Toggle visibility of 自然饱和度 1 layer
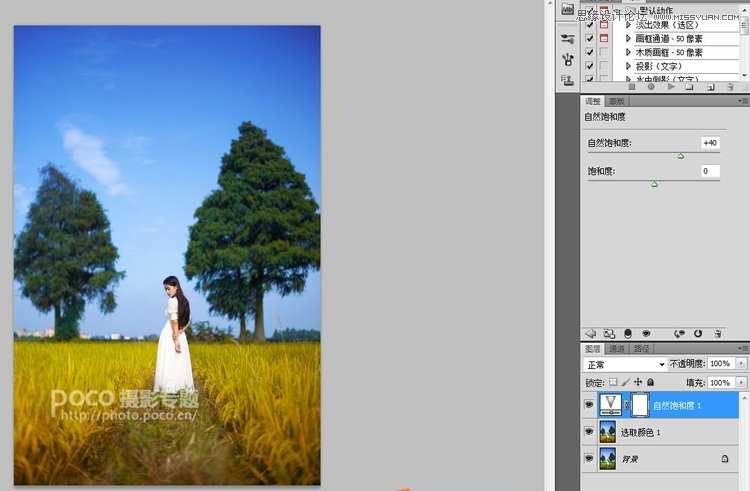Screen dimensions: 750x491 [589, 405]
